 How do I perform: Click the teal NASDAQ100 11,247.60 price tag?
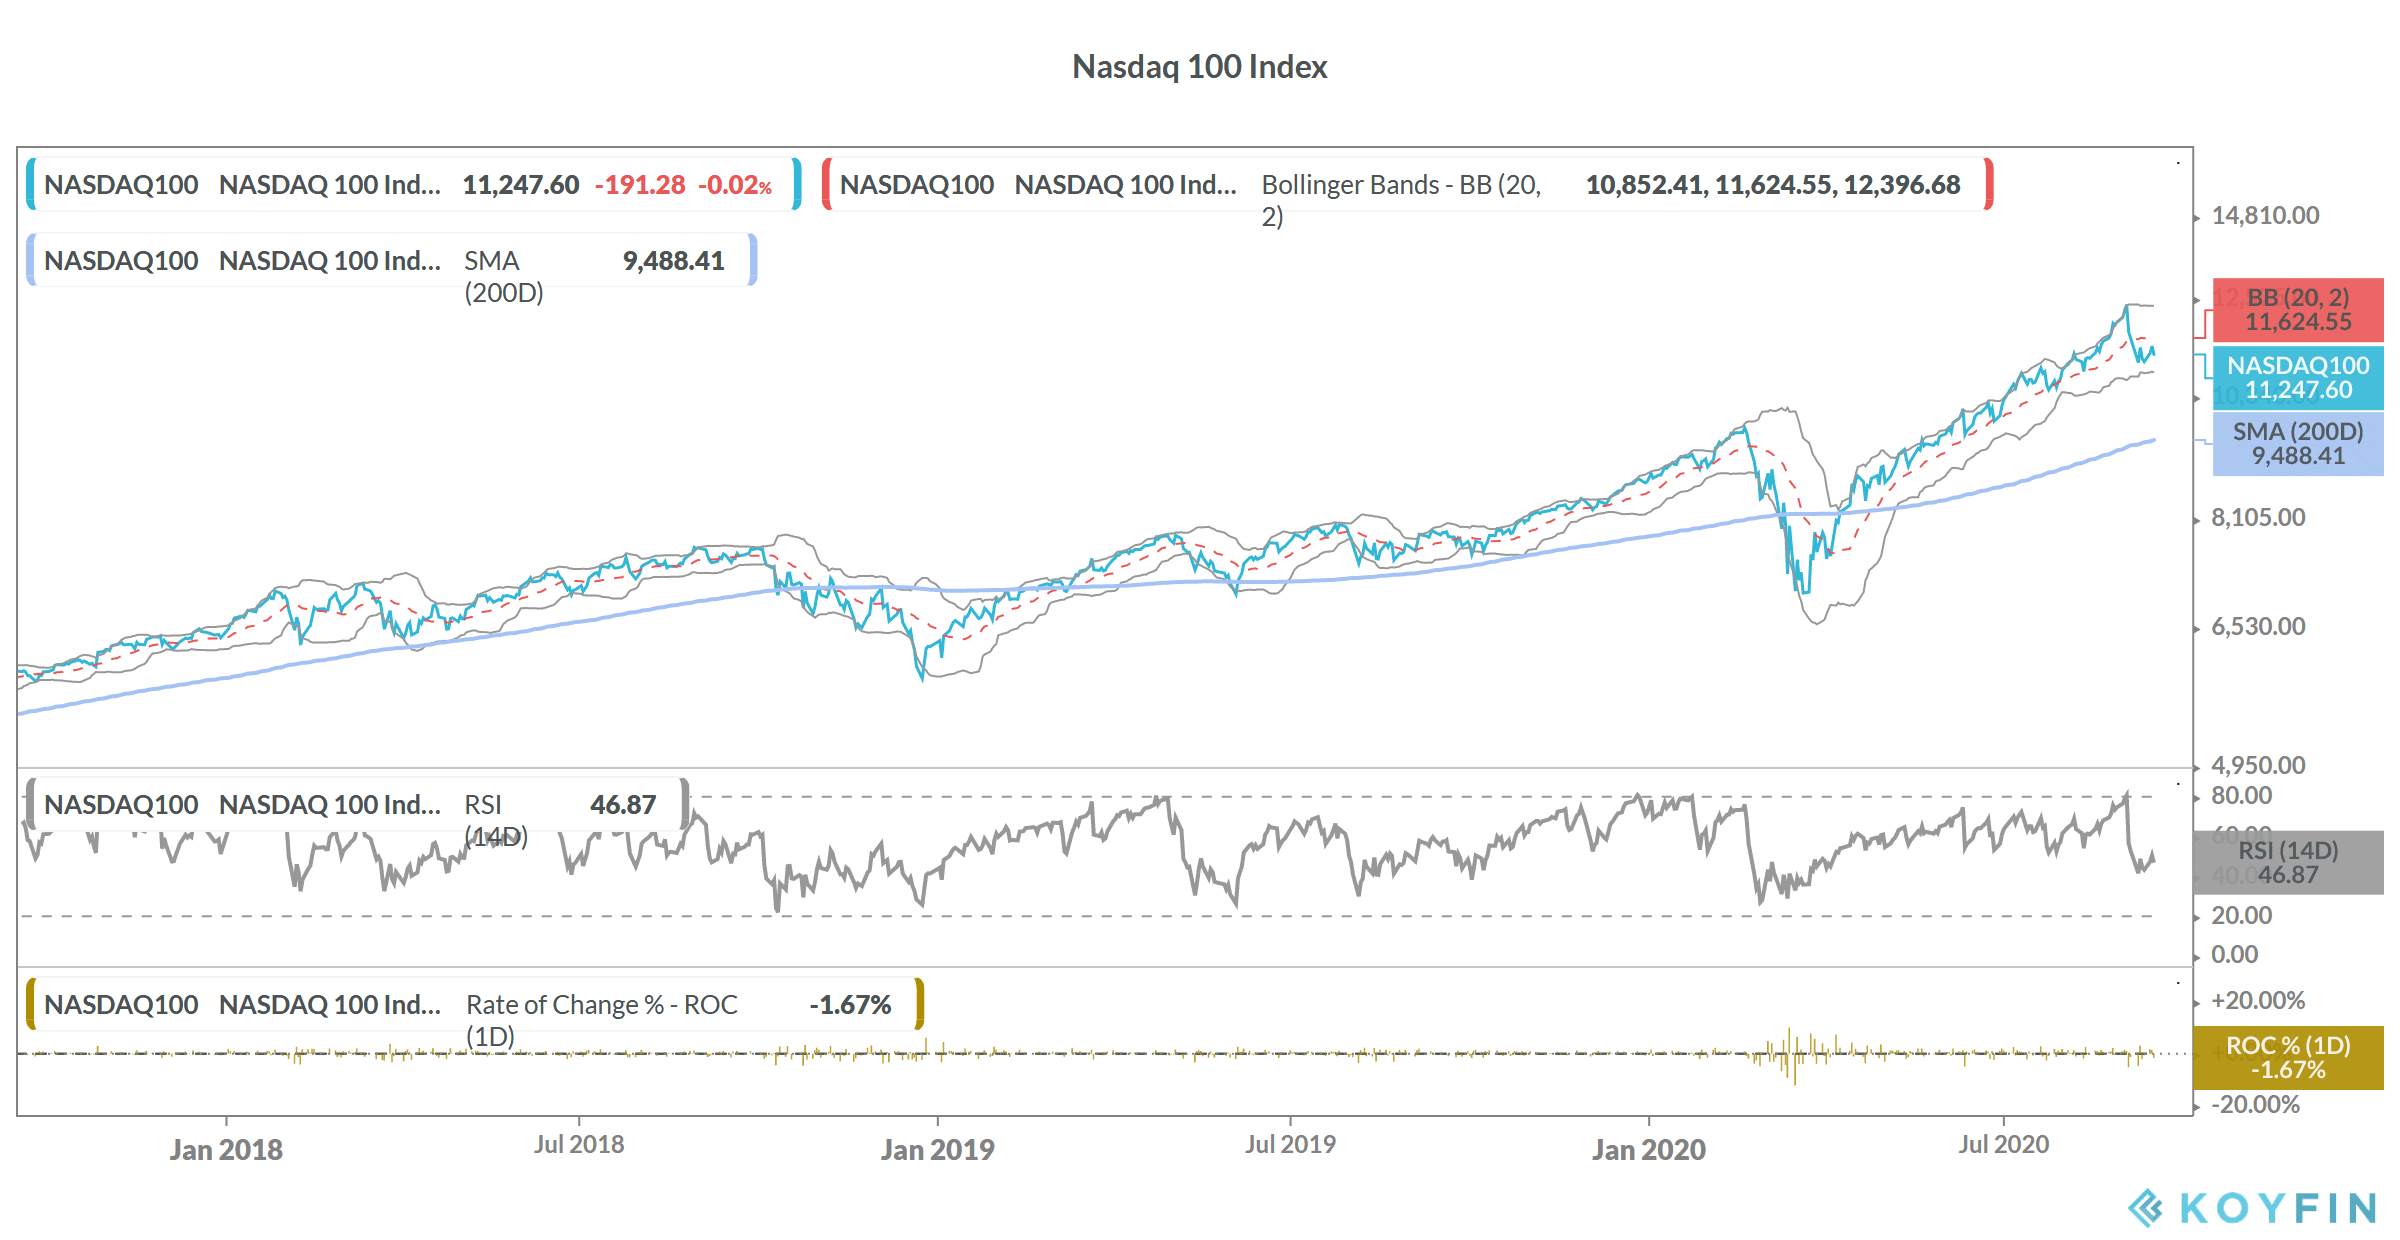2298,378
